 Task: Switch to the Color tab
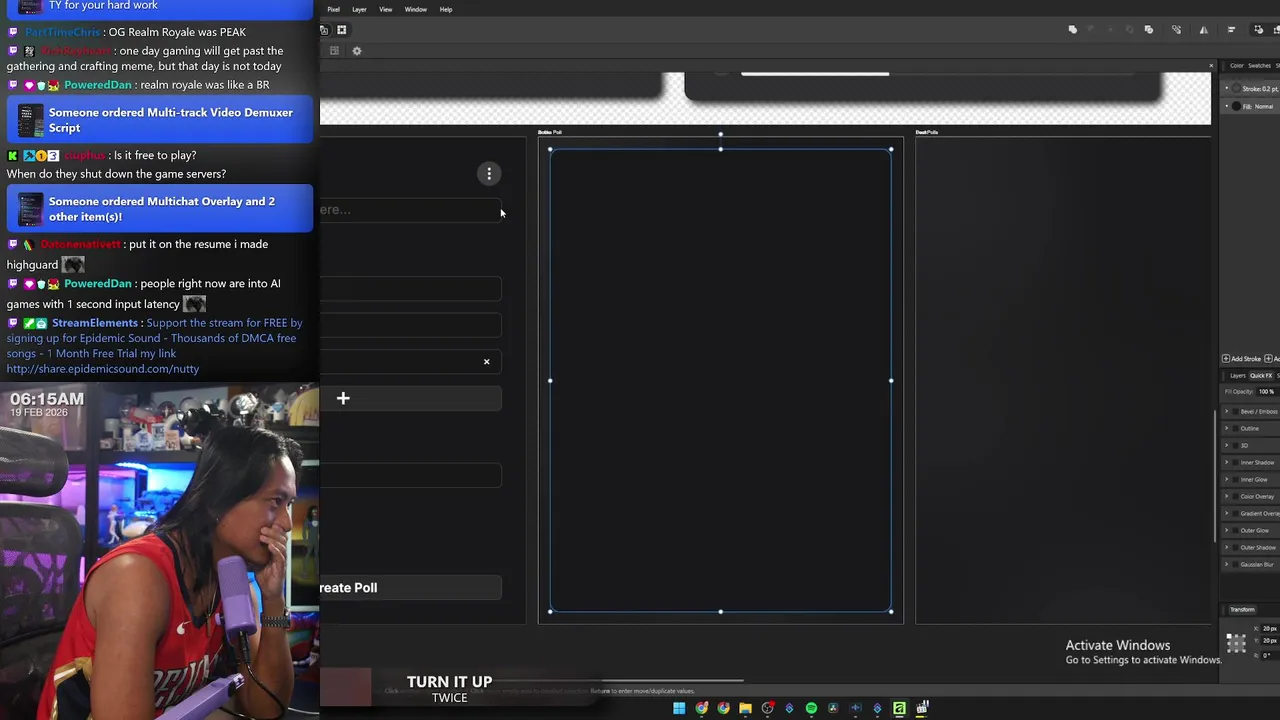(x=1237, y=66)
